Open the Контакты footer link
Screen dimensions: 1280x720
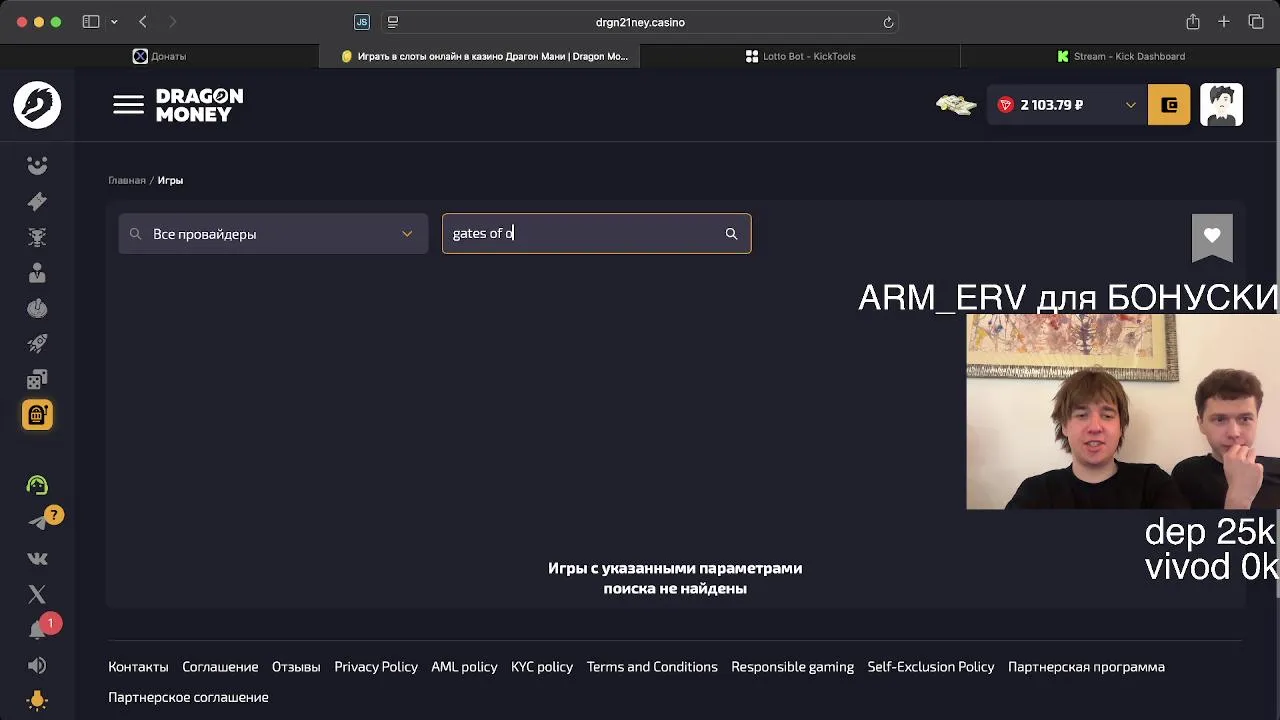click(x=138, y=667)
